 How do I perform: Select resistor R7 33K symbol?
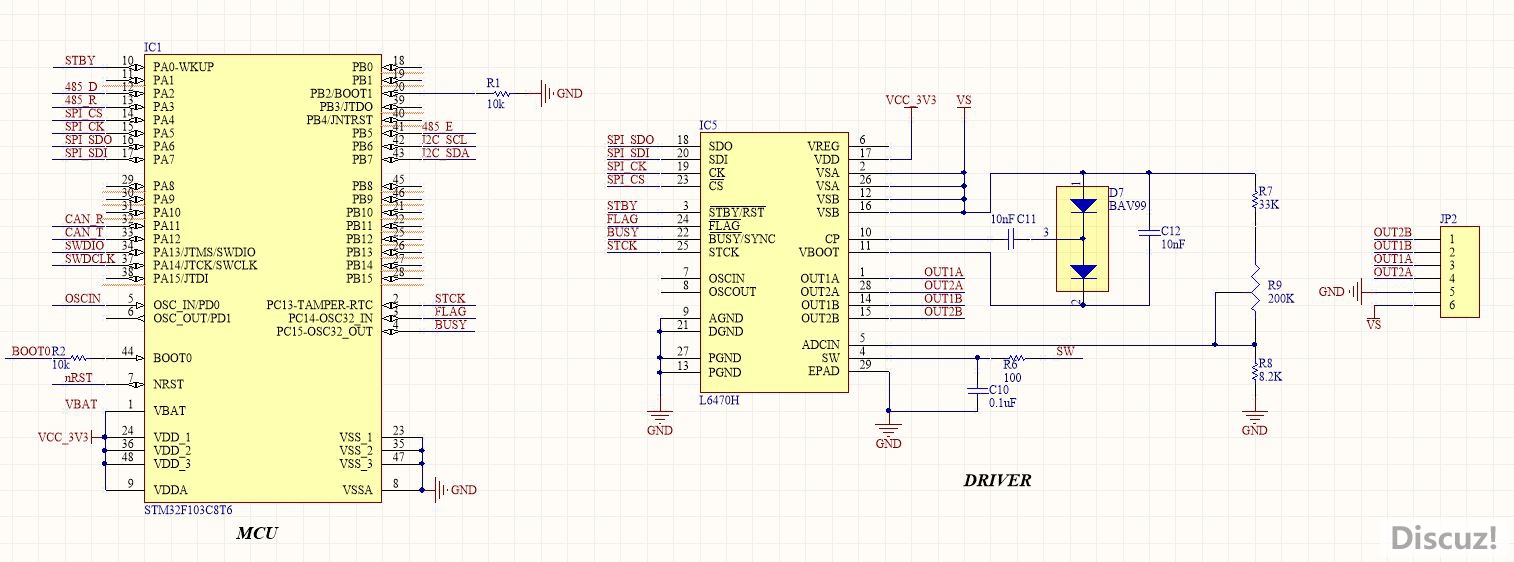(x=1254, y=201)
